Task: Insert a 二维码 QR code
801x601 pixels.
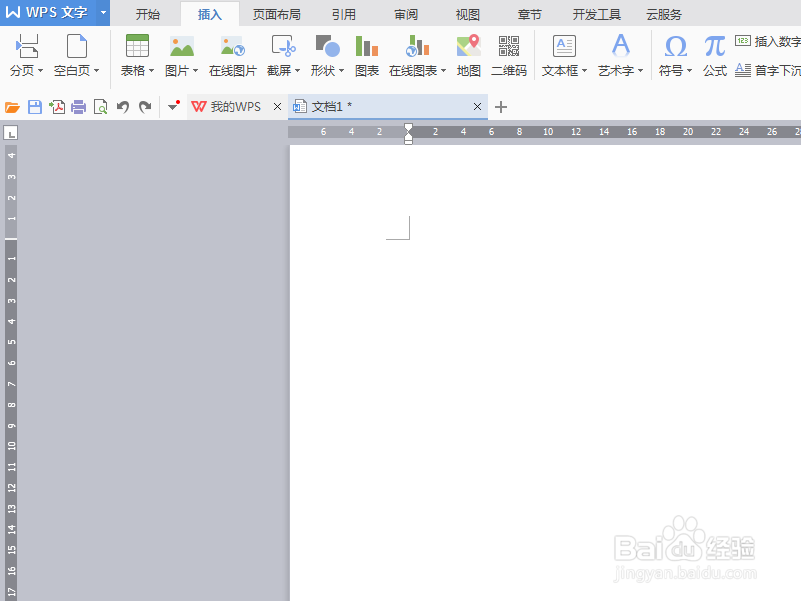Action: tap(509, 56)
